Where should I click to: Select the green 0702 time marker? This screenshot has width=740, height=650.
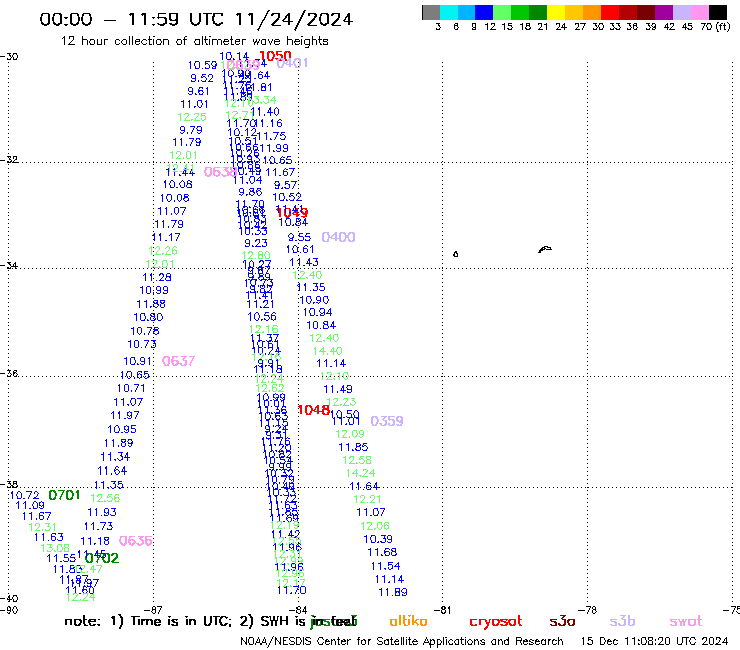(102, 558)
